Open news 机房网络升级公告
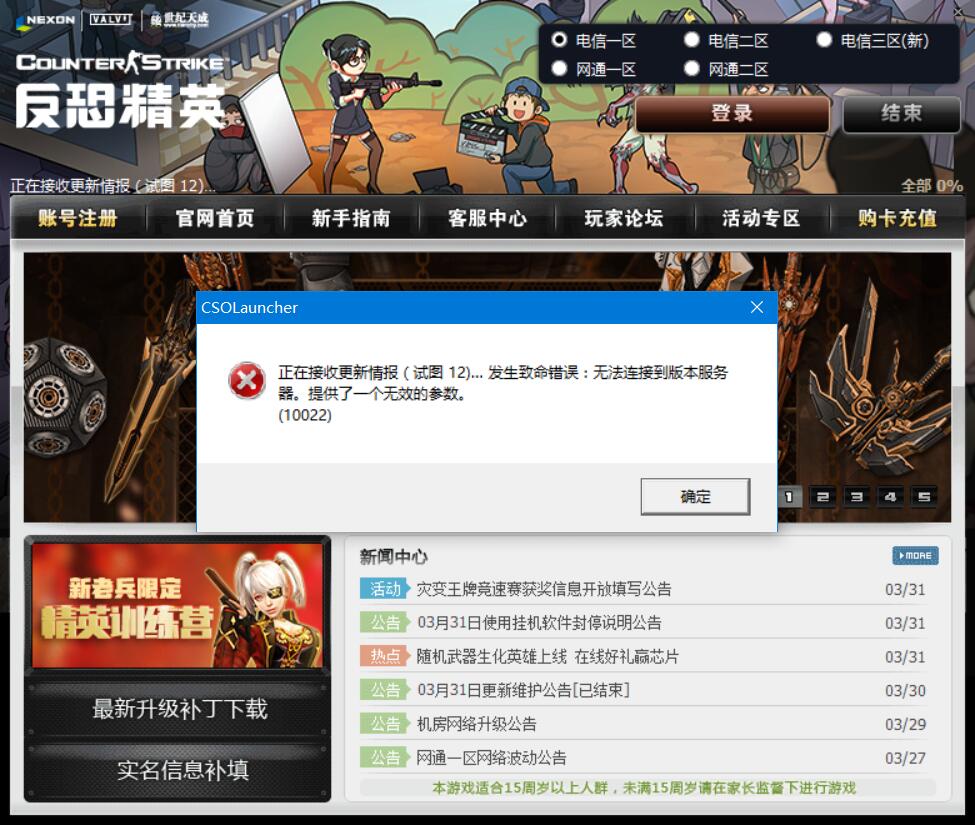Image resolution: width=975 pixels, height=825 pixels. tap(476, 724)
